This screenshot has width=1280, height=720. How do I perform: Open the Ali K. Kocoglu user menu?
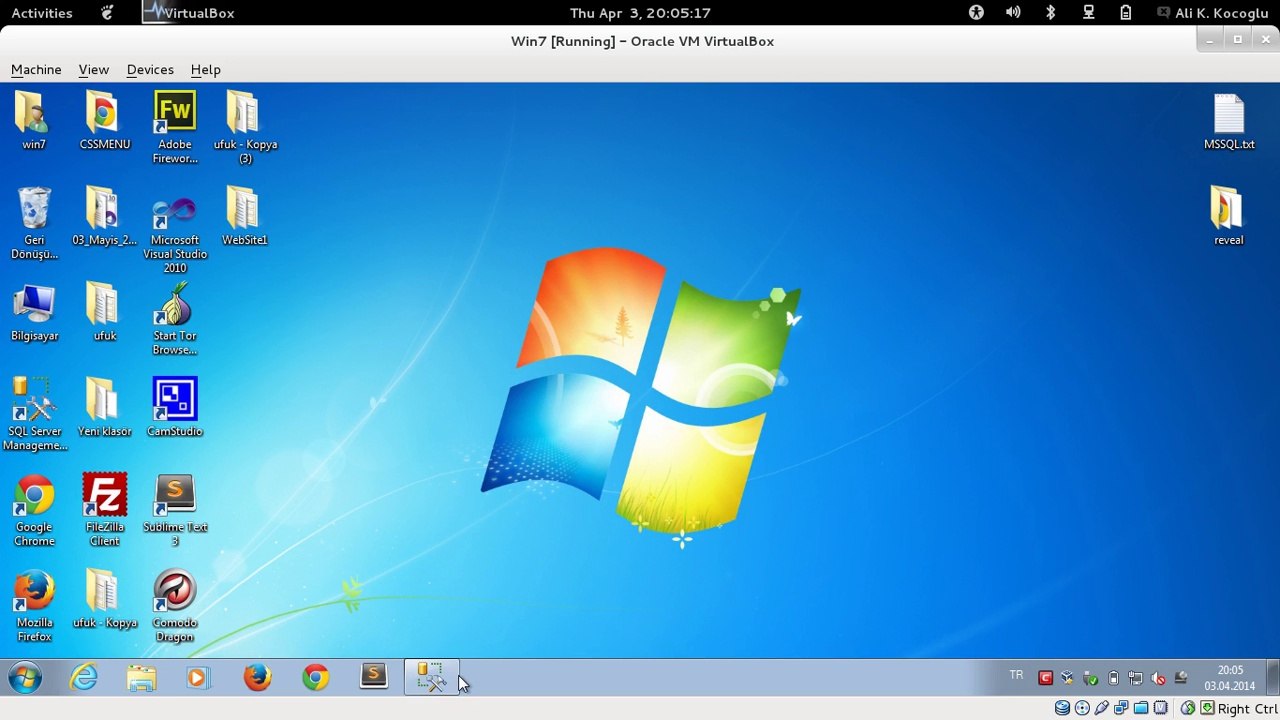click(1213, 13)
